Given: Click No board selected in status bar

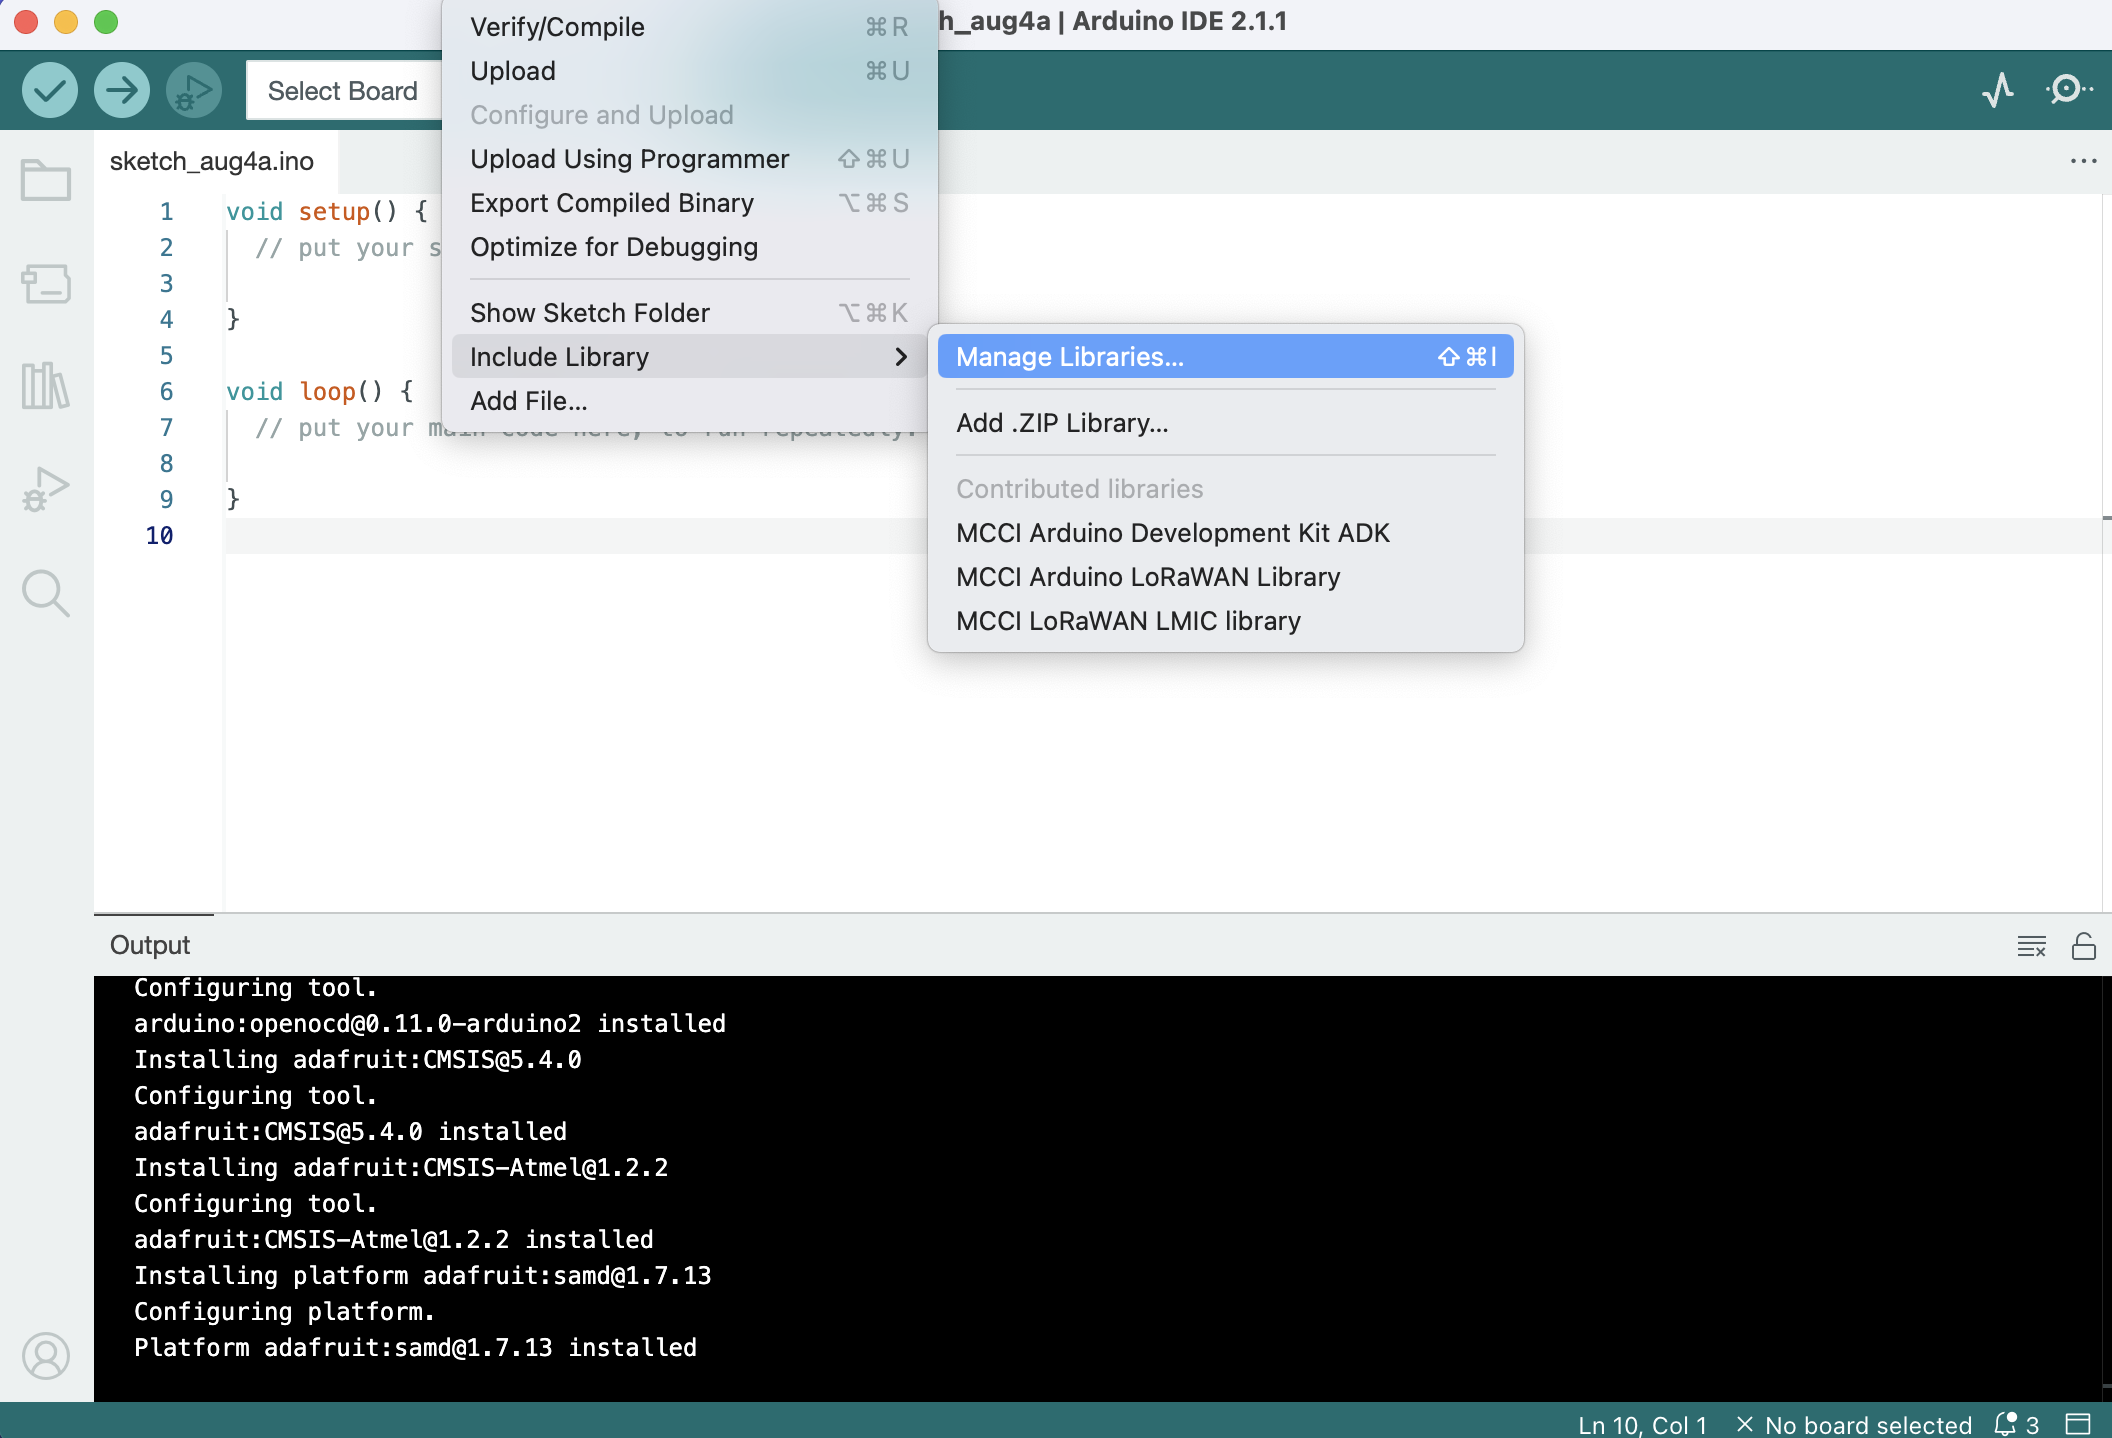Looking at the screenshot, I should 1855,1424.
